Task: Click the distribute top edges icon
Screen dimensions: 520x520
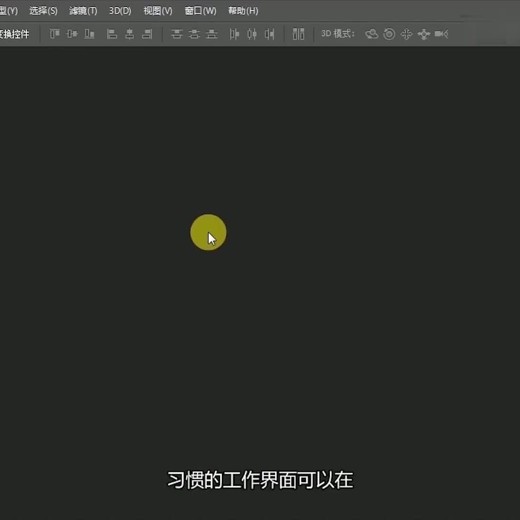Action: [x=177, y=34]
